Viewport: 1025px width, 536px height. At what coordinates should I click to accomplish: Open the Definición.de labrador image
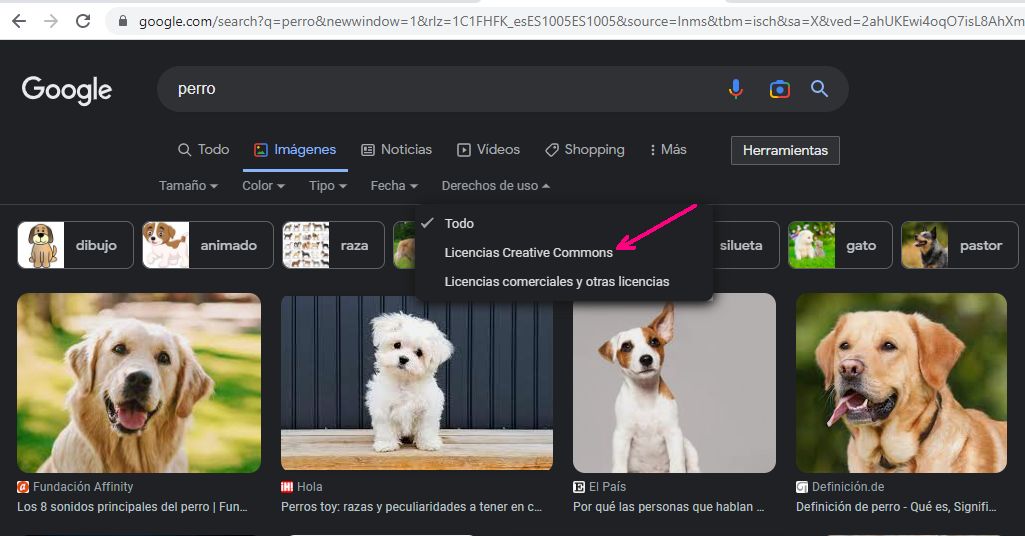point(901,383)
